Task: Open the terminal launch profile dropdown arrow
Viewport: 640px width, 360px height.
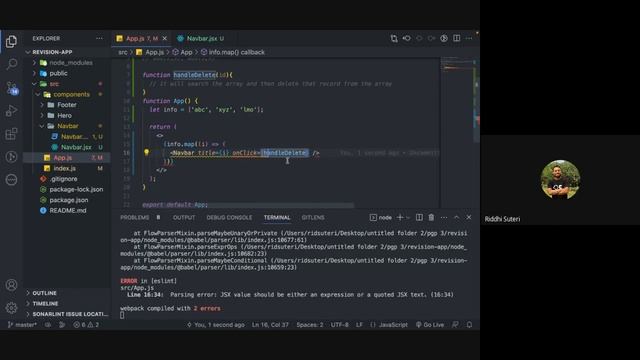Action: click(408, 218)
